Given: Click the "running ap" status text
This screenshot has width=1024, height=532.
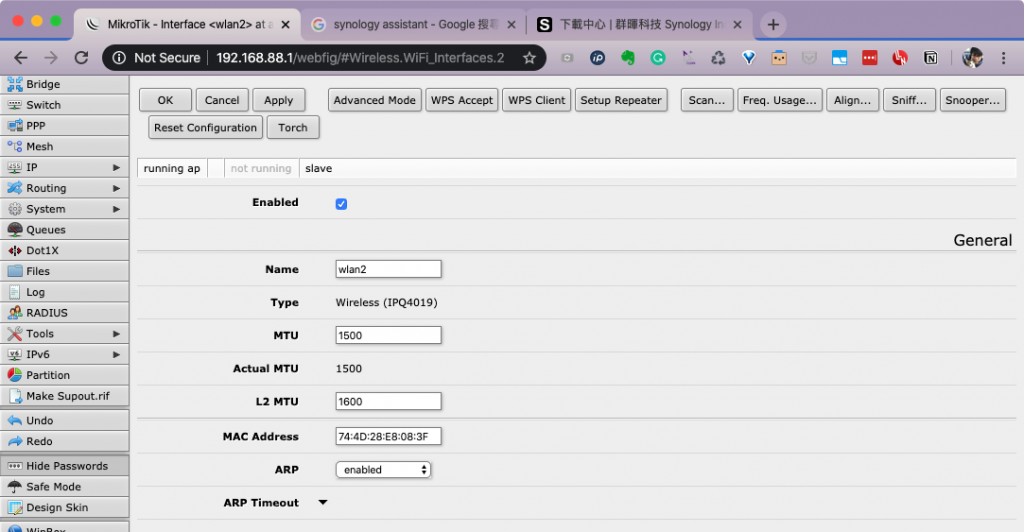Looking at the screenshot, I should [x=172, y=168].
